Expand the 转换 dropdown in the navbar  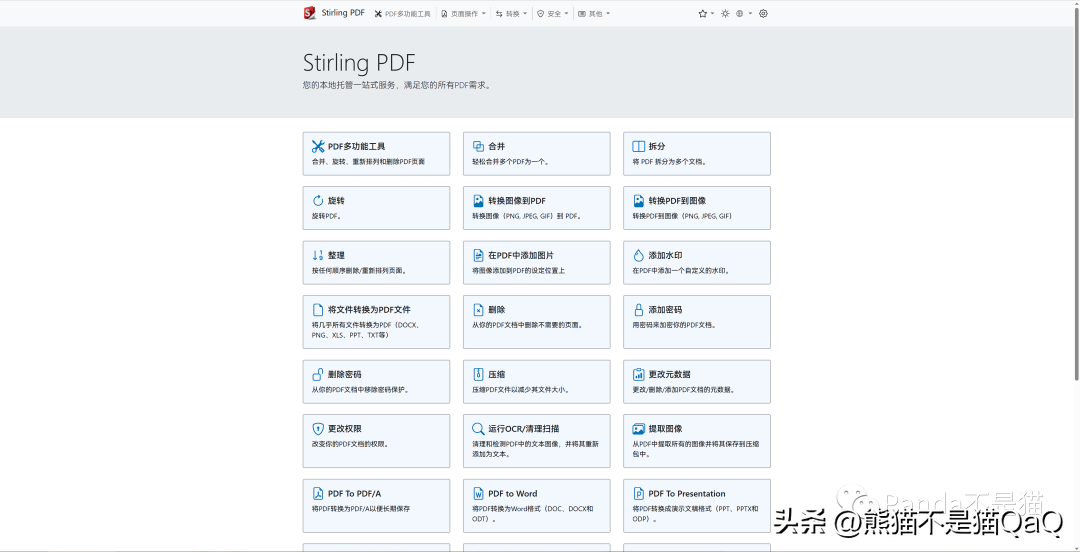(x=511, y=14)
